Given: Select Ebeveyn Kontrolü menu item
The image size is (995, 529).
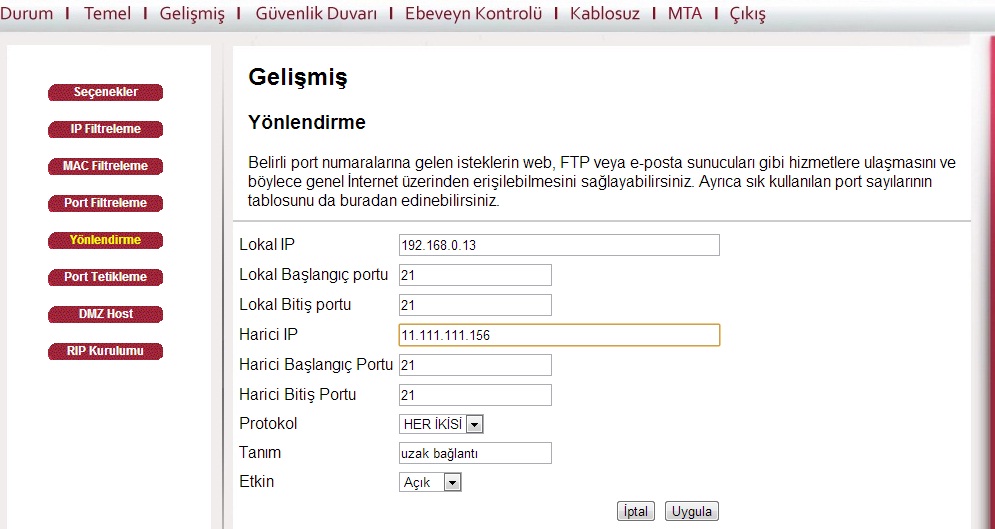Looking at the screenshot, I should click(473, 14).
